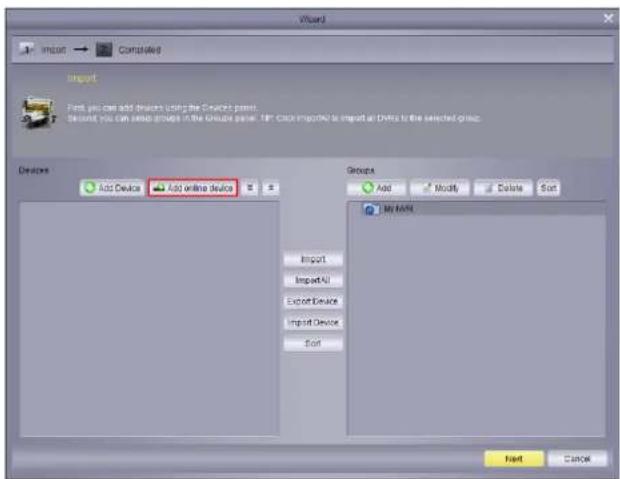The image size is (620, 479).
Task: Proceed with the yellow Next button
Action: 514,459
